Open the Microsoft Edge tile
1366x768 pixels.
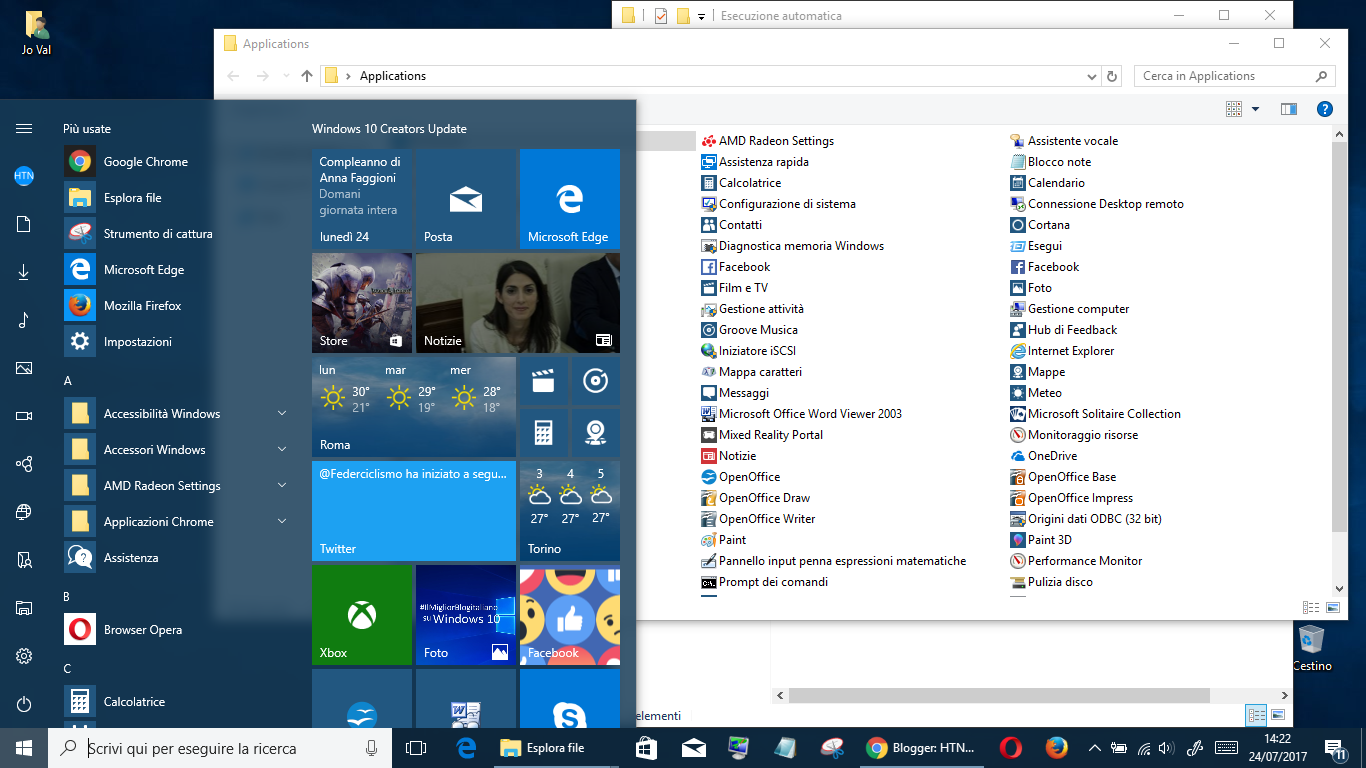570,200
